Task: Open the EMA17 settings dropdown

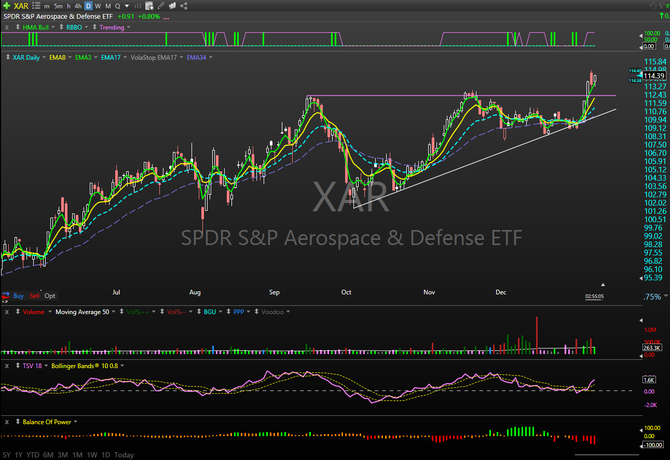Action: pyautogui.click(x=125, y=57)
